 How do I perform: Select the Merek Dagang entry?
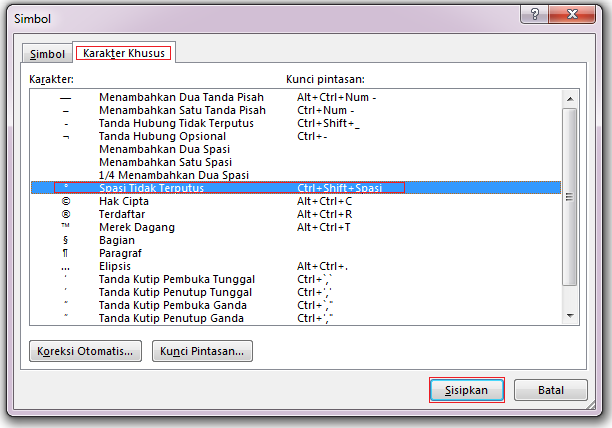click(296, 227)
